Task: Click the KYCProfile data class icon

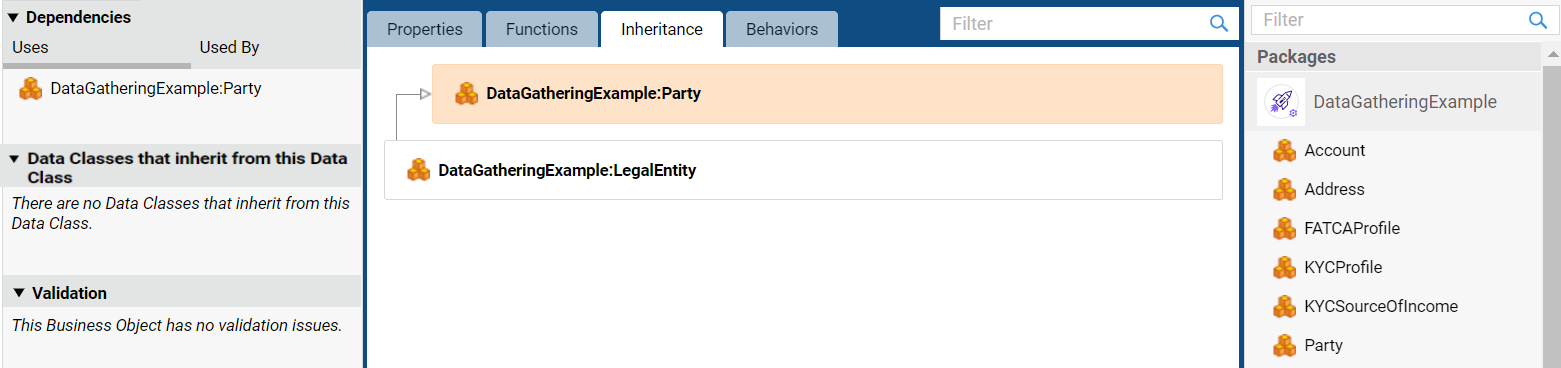Action: tap(1284, 268)
